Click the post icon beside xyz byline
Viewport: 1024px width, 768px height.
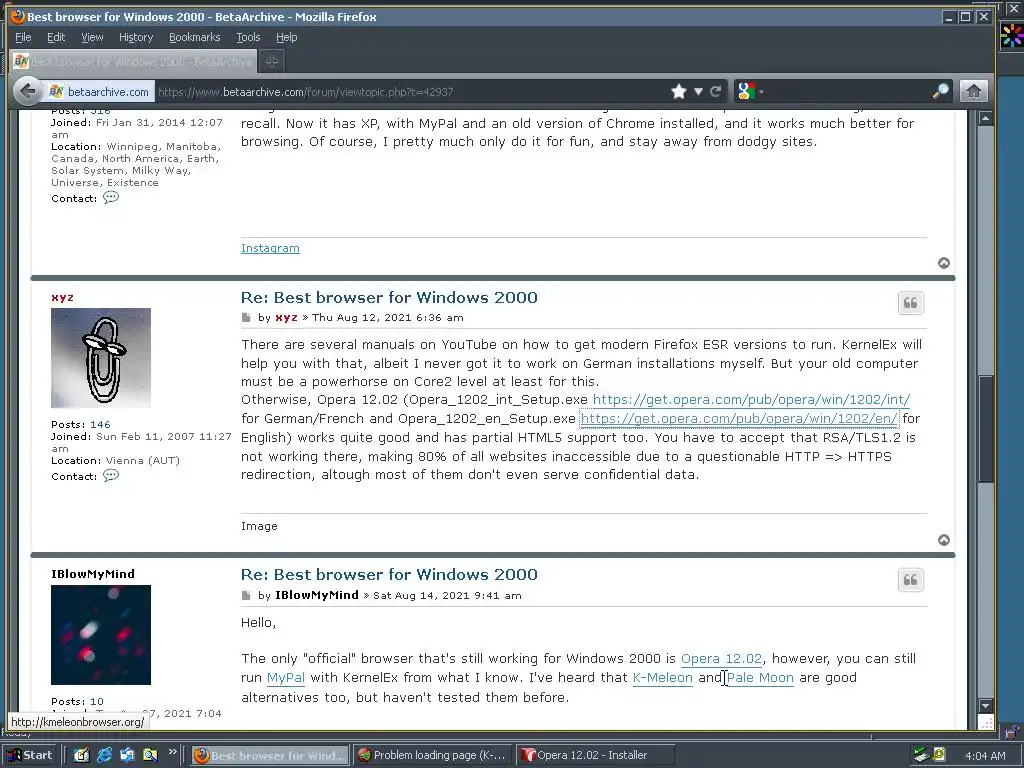(x=246, y=318)
